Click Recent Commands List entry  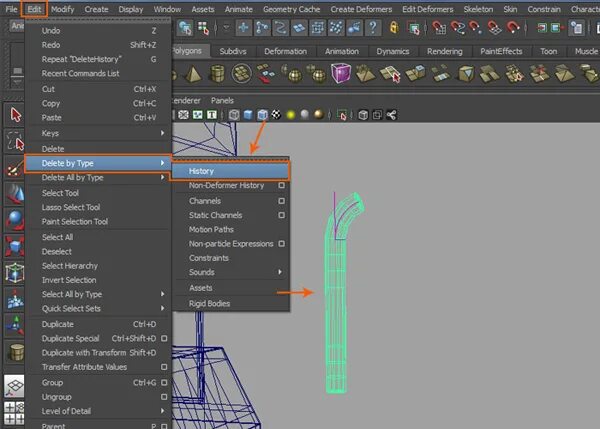click(99, 73)
